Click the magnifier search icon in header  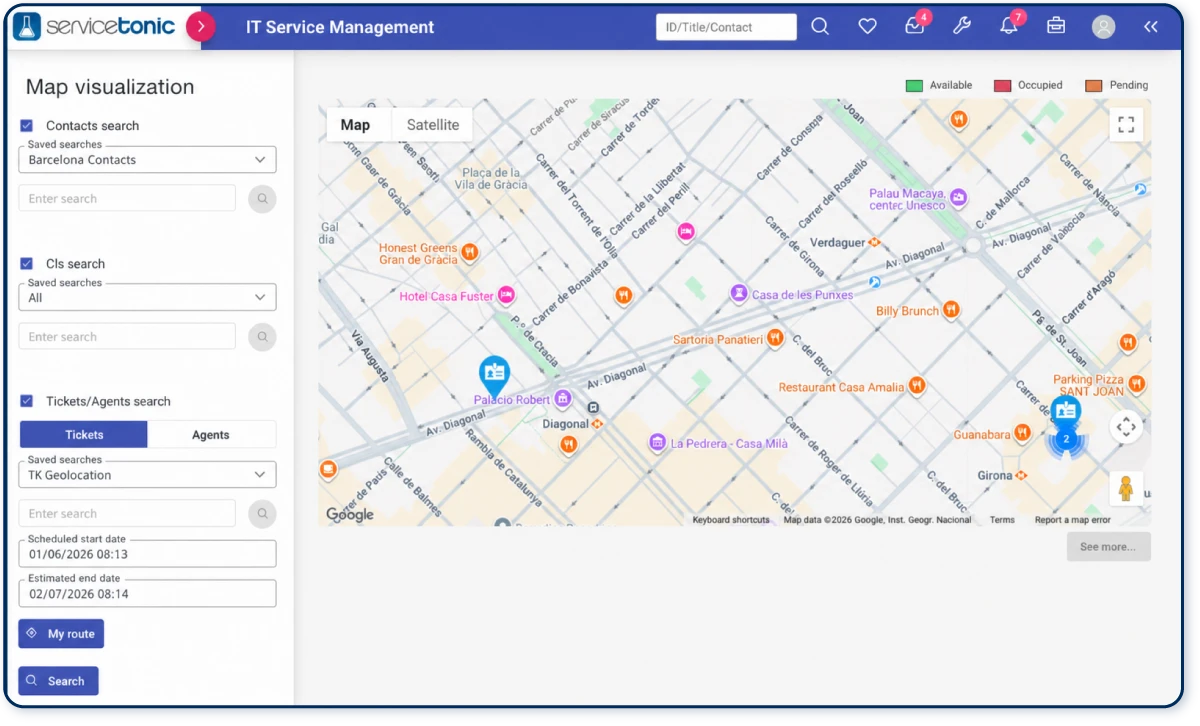click(x=820, y=27)
